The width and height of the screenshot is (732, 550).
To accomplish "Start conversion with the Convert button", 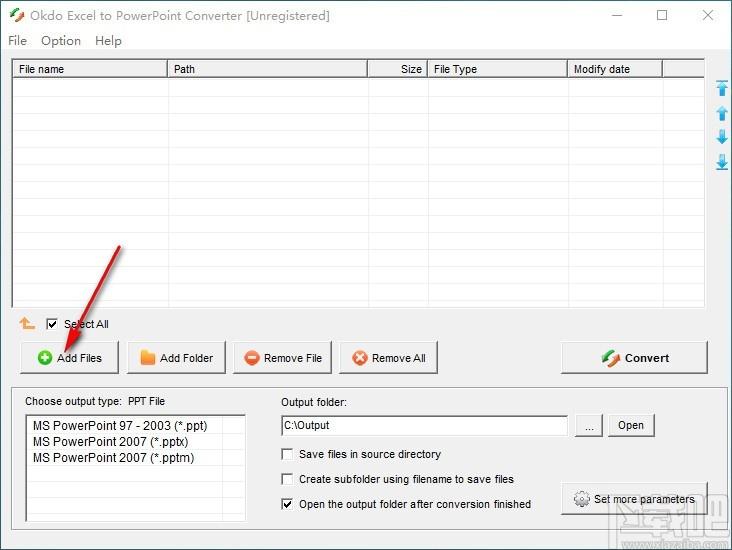I will pos(634,358).
